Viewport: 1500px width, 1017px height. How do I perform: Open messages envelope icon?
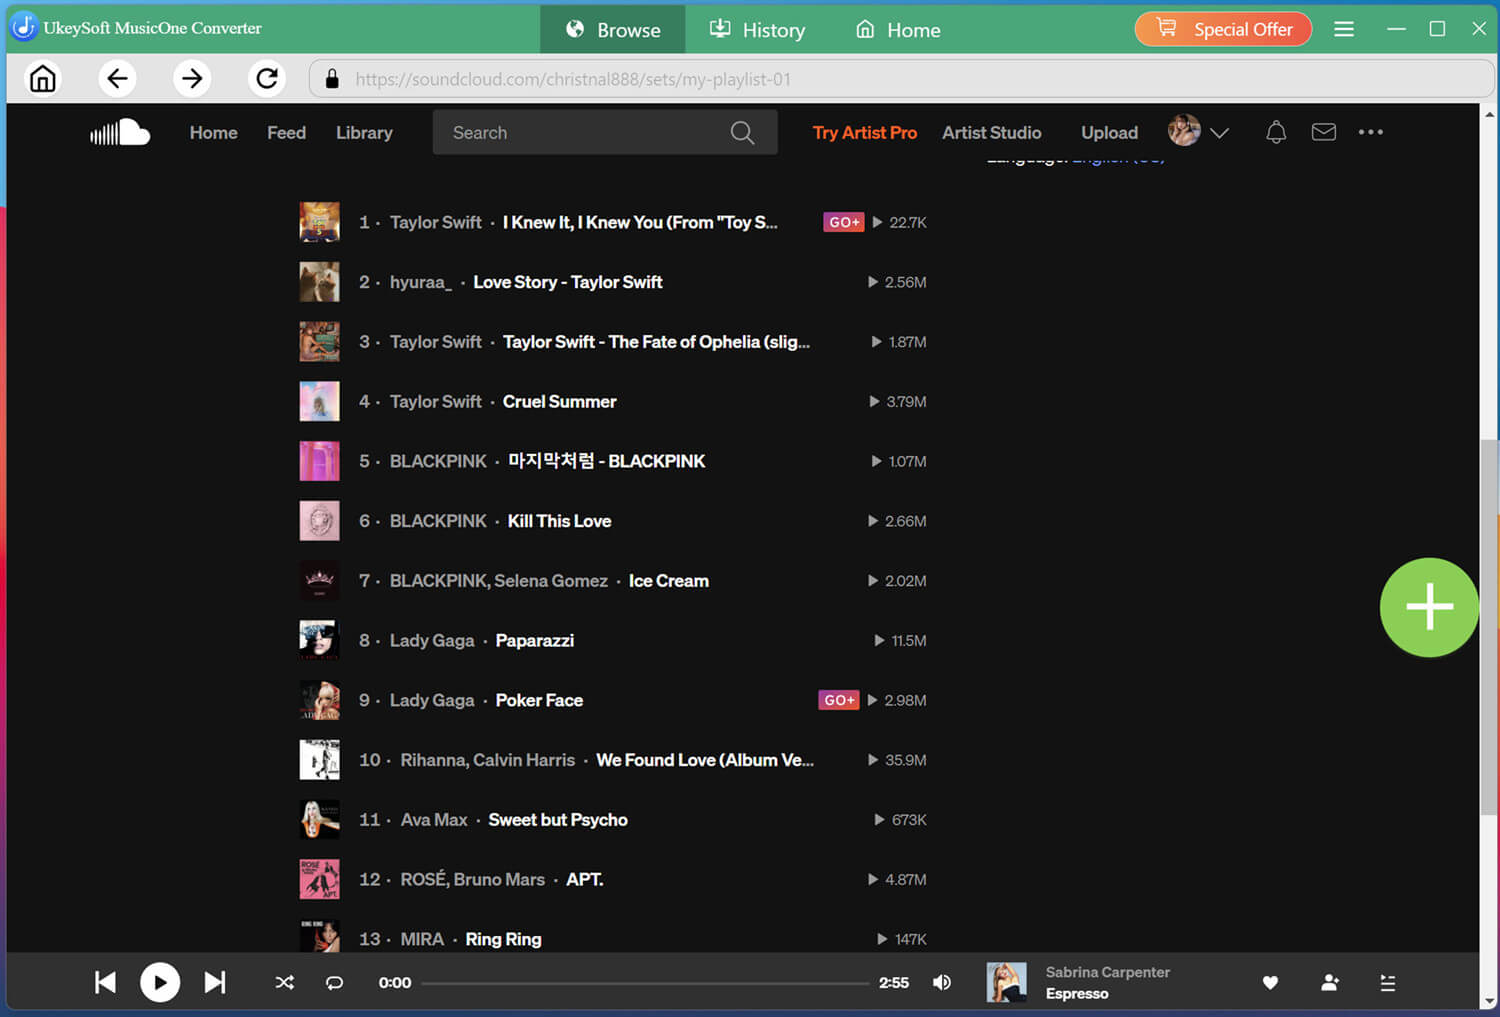point(1324,132)
